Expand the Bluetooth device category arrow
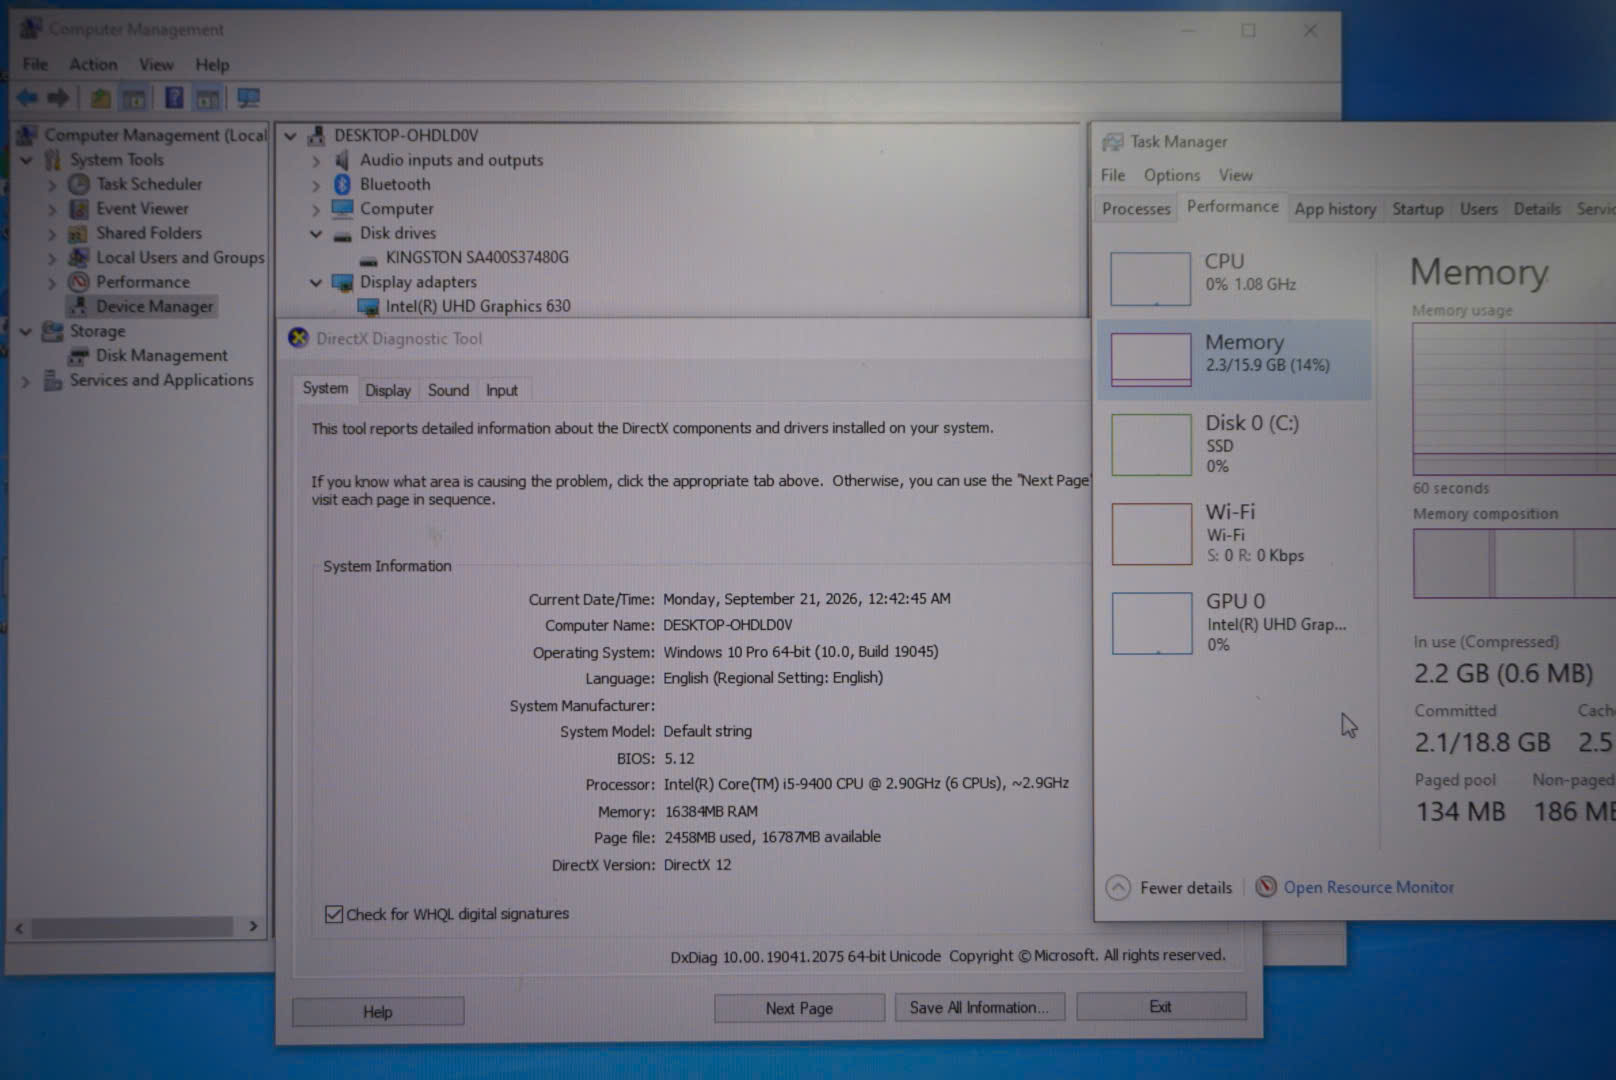The image size is (1616, 1080). 316,185
